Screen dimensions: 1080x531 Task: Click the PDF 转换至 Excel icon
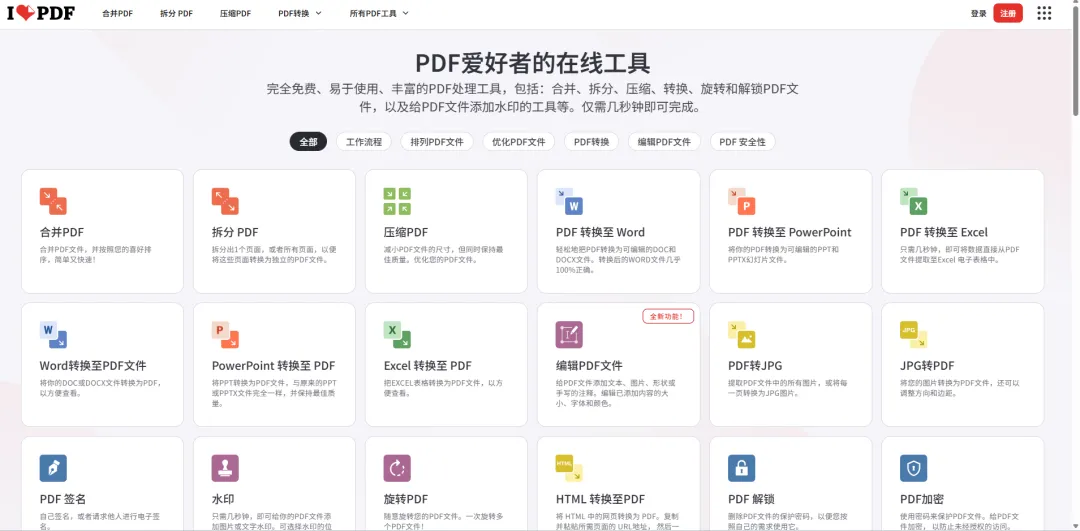(914, 201)
